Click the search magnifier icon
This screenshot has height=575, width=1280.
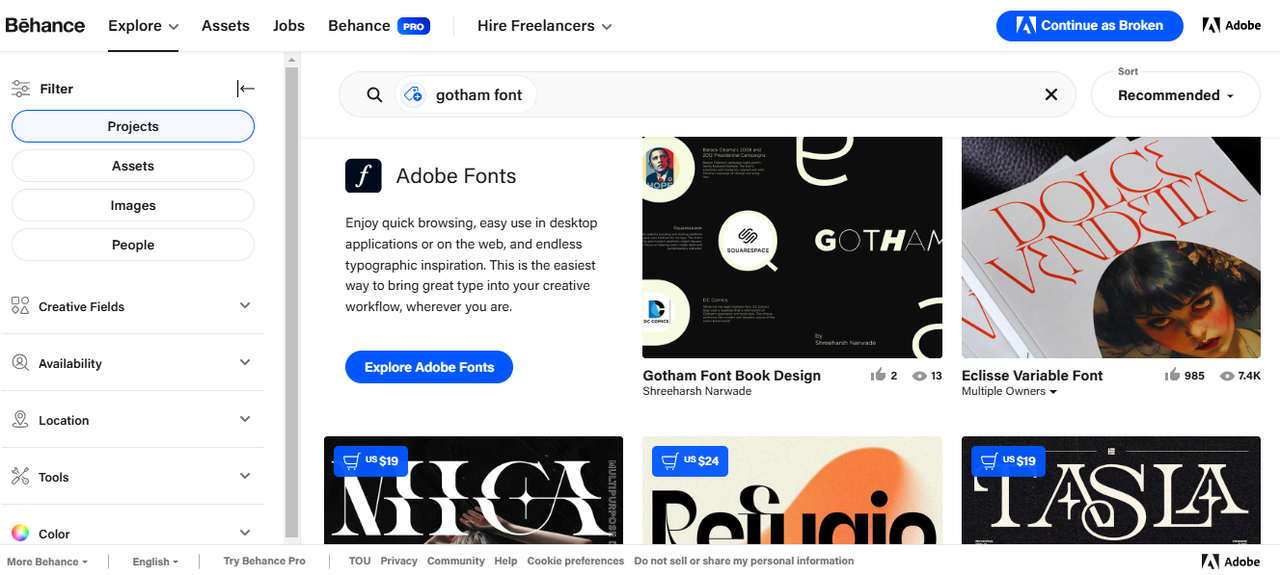(x=374, y=95)
